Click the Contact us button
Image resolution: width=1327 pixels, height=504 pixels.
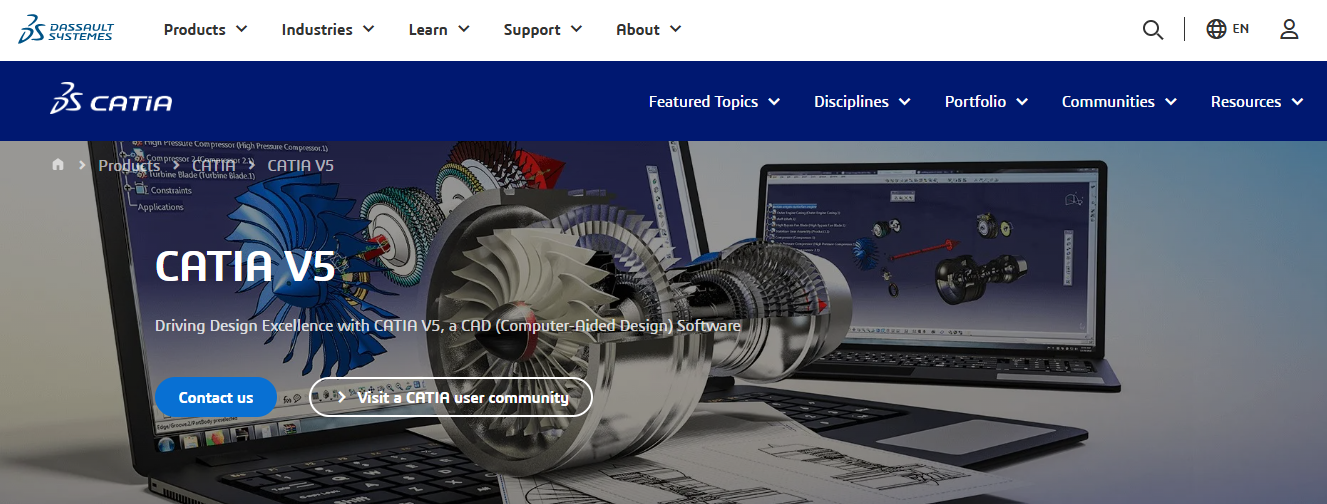tap(216, 397)
